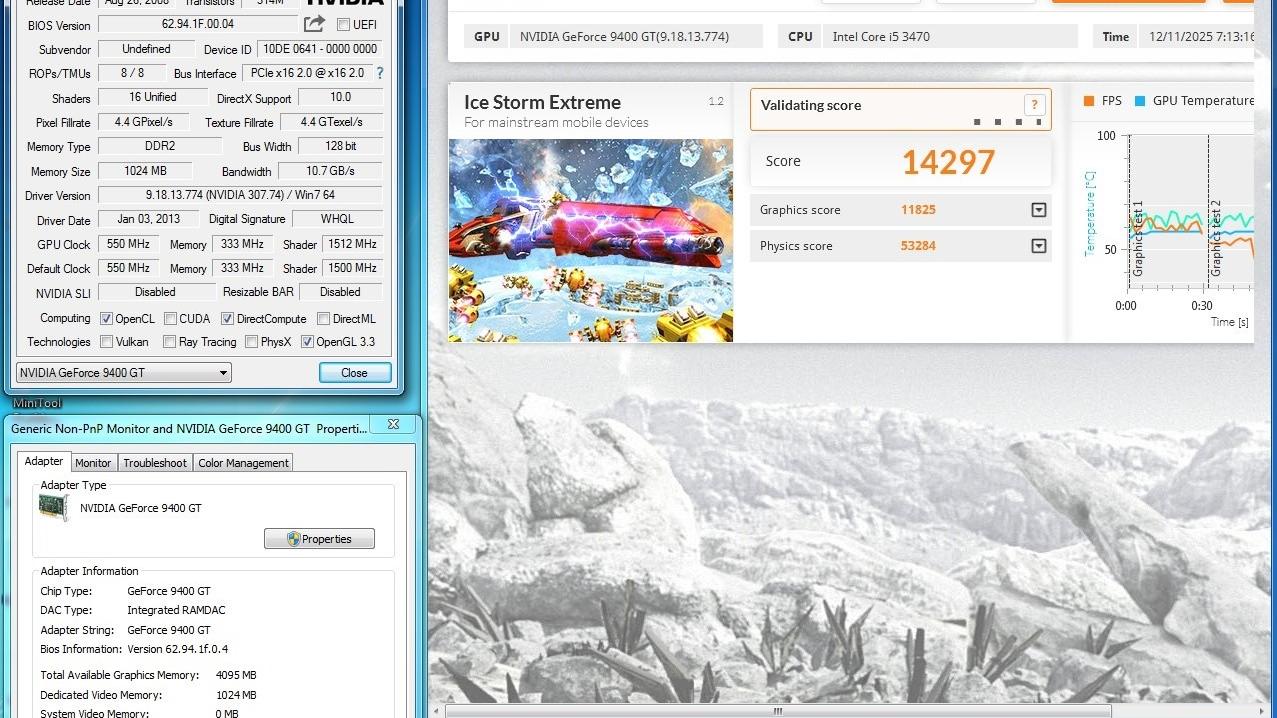Image resolution: width=1277 pixels, height=718 pixels.
Task: Click the Ice Storm Extreme thumbnail image
Action: point(590,240)
